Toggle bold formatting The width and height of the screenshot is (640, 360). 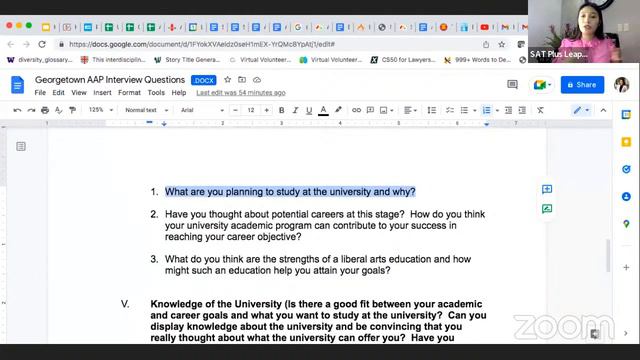coord(281,110)
